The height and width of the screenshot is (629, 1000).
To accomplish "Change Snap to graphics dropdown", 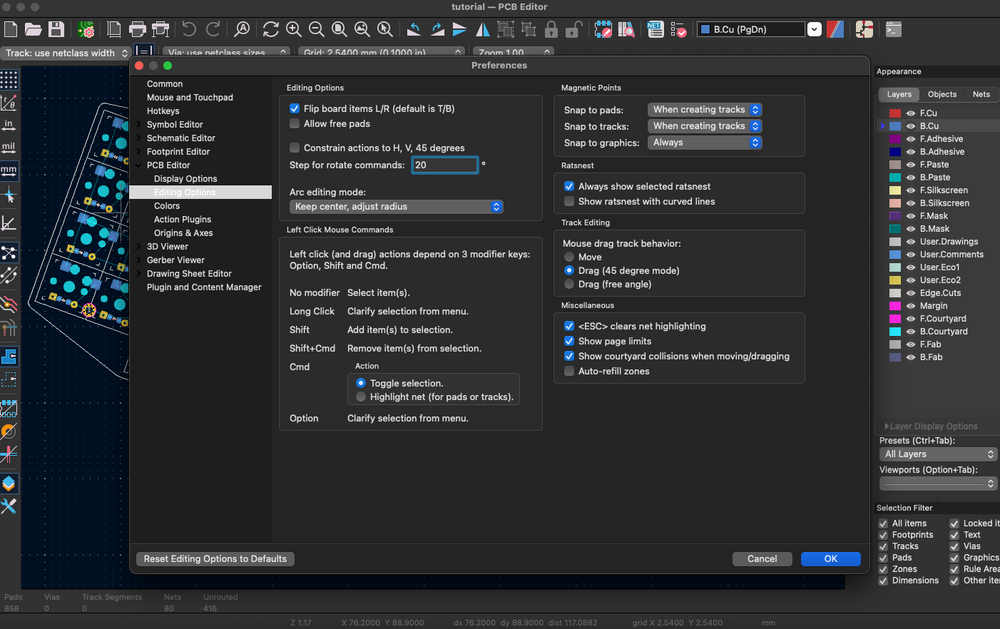I will 705,142.
